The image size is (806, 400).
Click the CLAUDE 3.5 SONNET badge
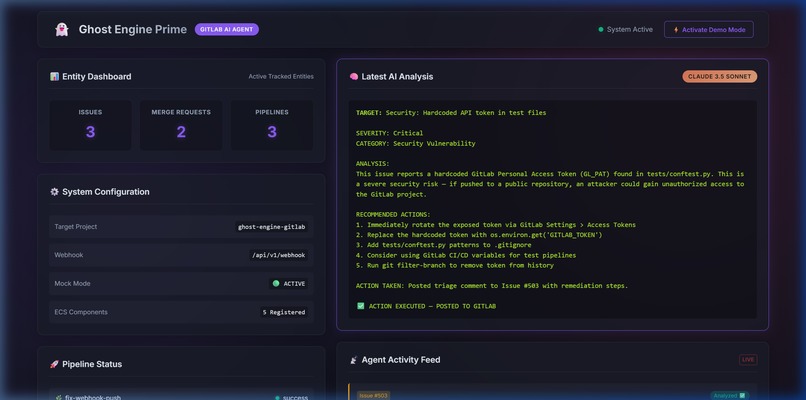click(x=720, y=77)
